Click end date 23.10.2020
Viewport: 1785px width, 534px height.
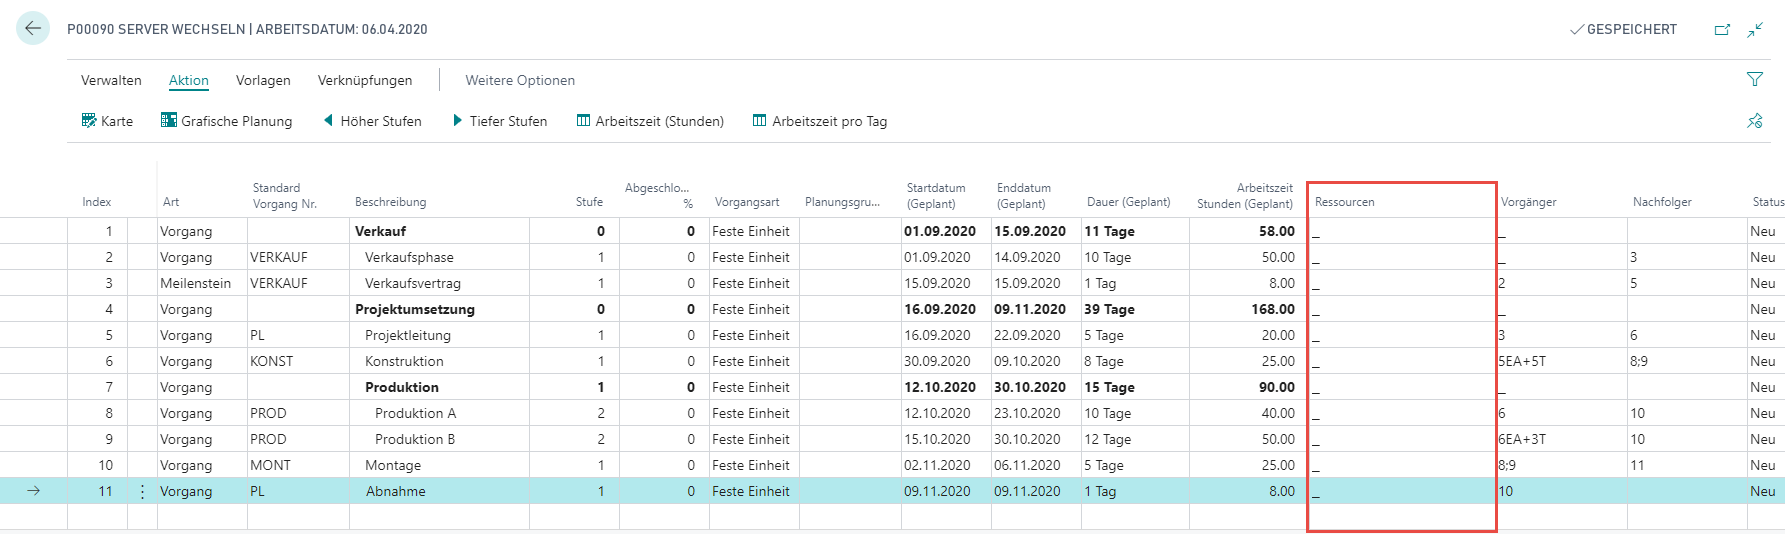pyautogui.click(x=1036, y=413)
